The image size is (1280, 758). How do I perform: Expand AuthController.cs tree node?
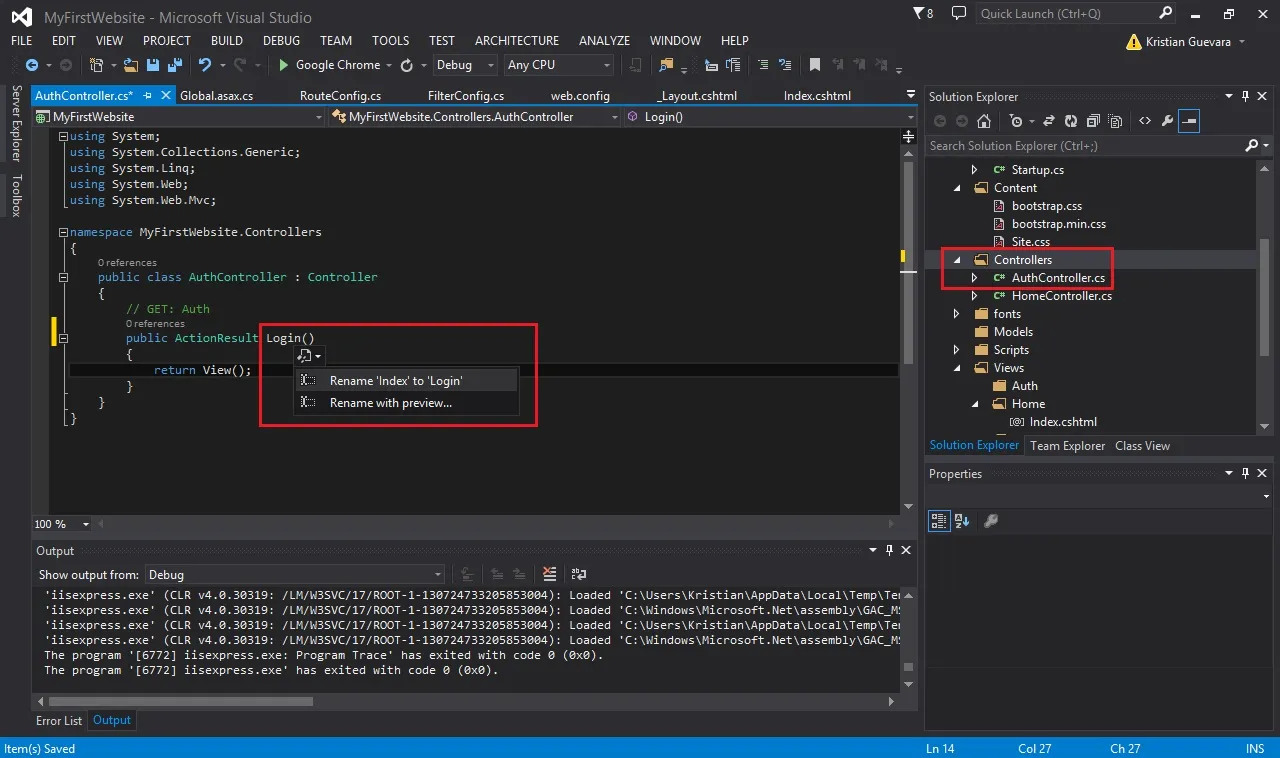pos(975,278)
